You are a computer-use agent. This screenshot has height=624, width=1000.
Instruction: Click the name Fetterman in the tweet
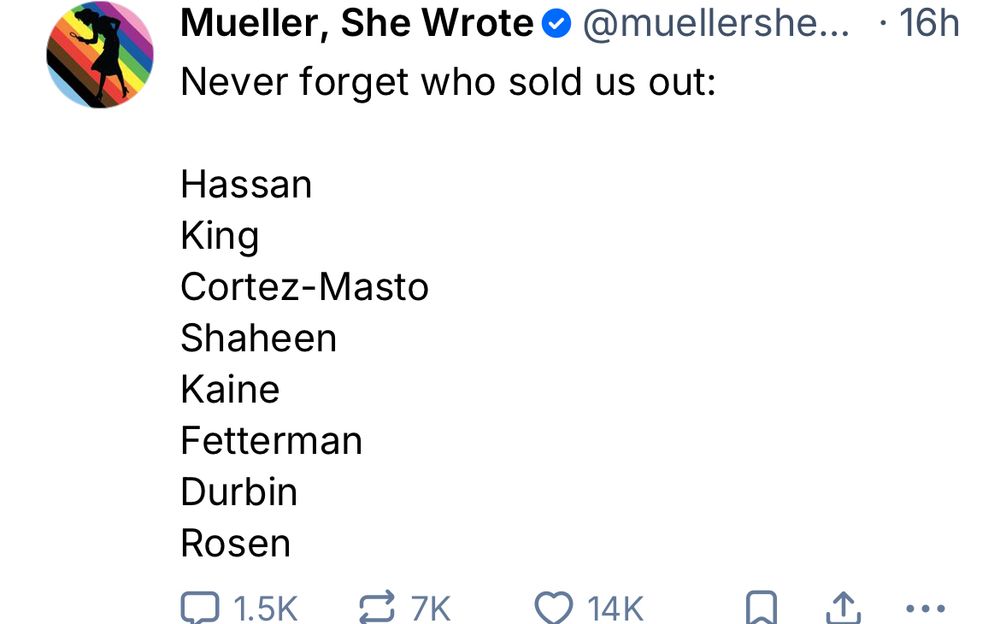click(271, 441)
